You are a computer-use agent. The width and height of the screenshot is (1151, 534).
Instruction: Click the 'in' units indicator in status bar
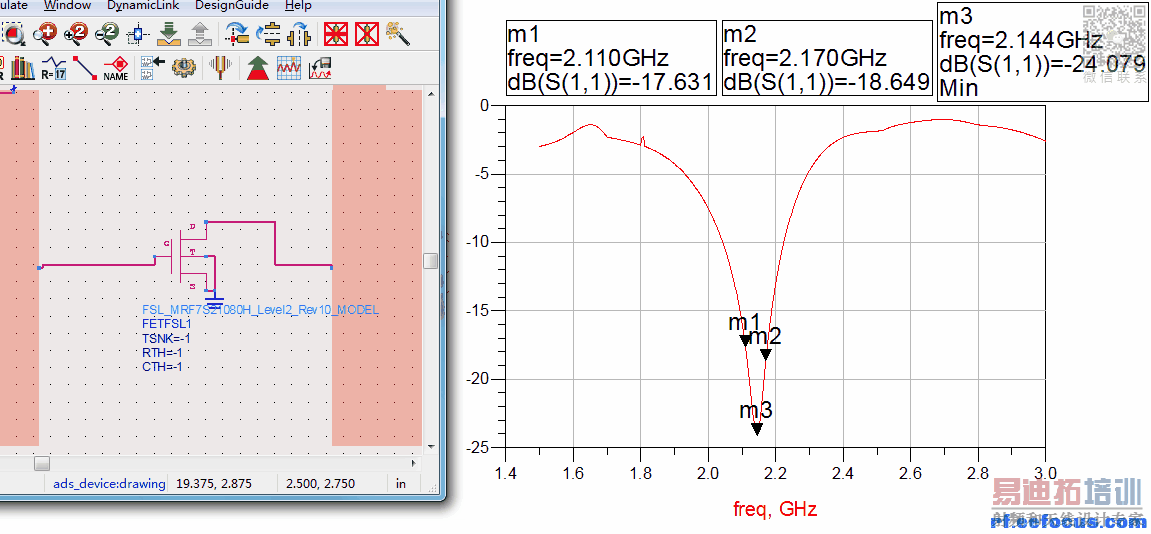[x=401, y=483]
